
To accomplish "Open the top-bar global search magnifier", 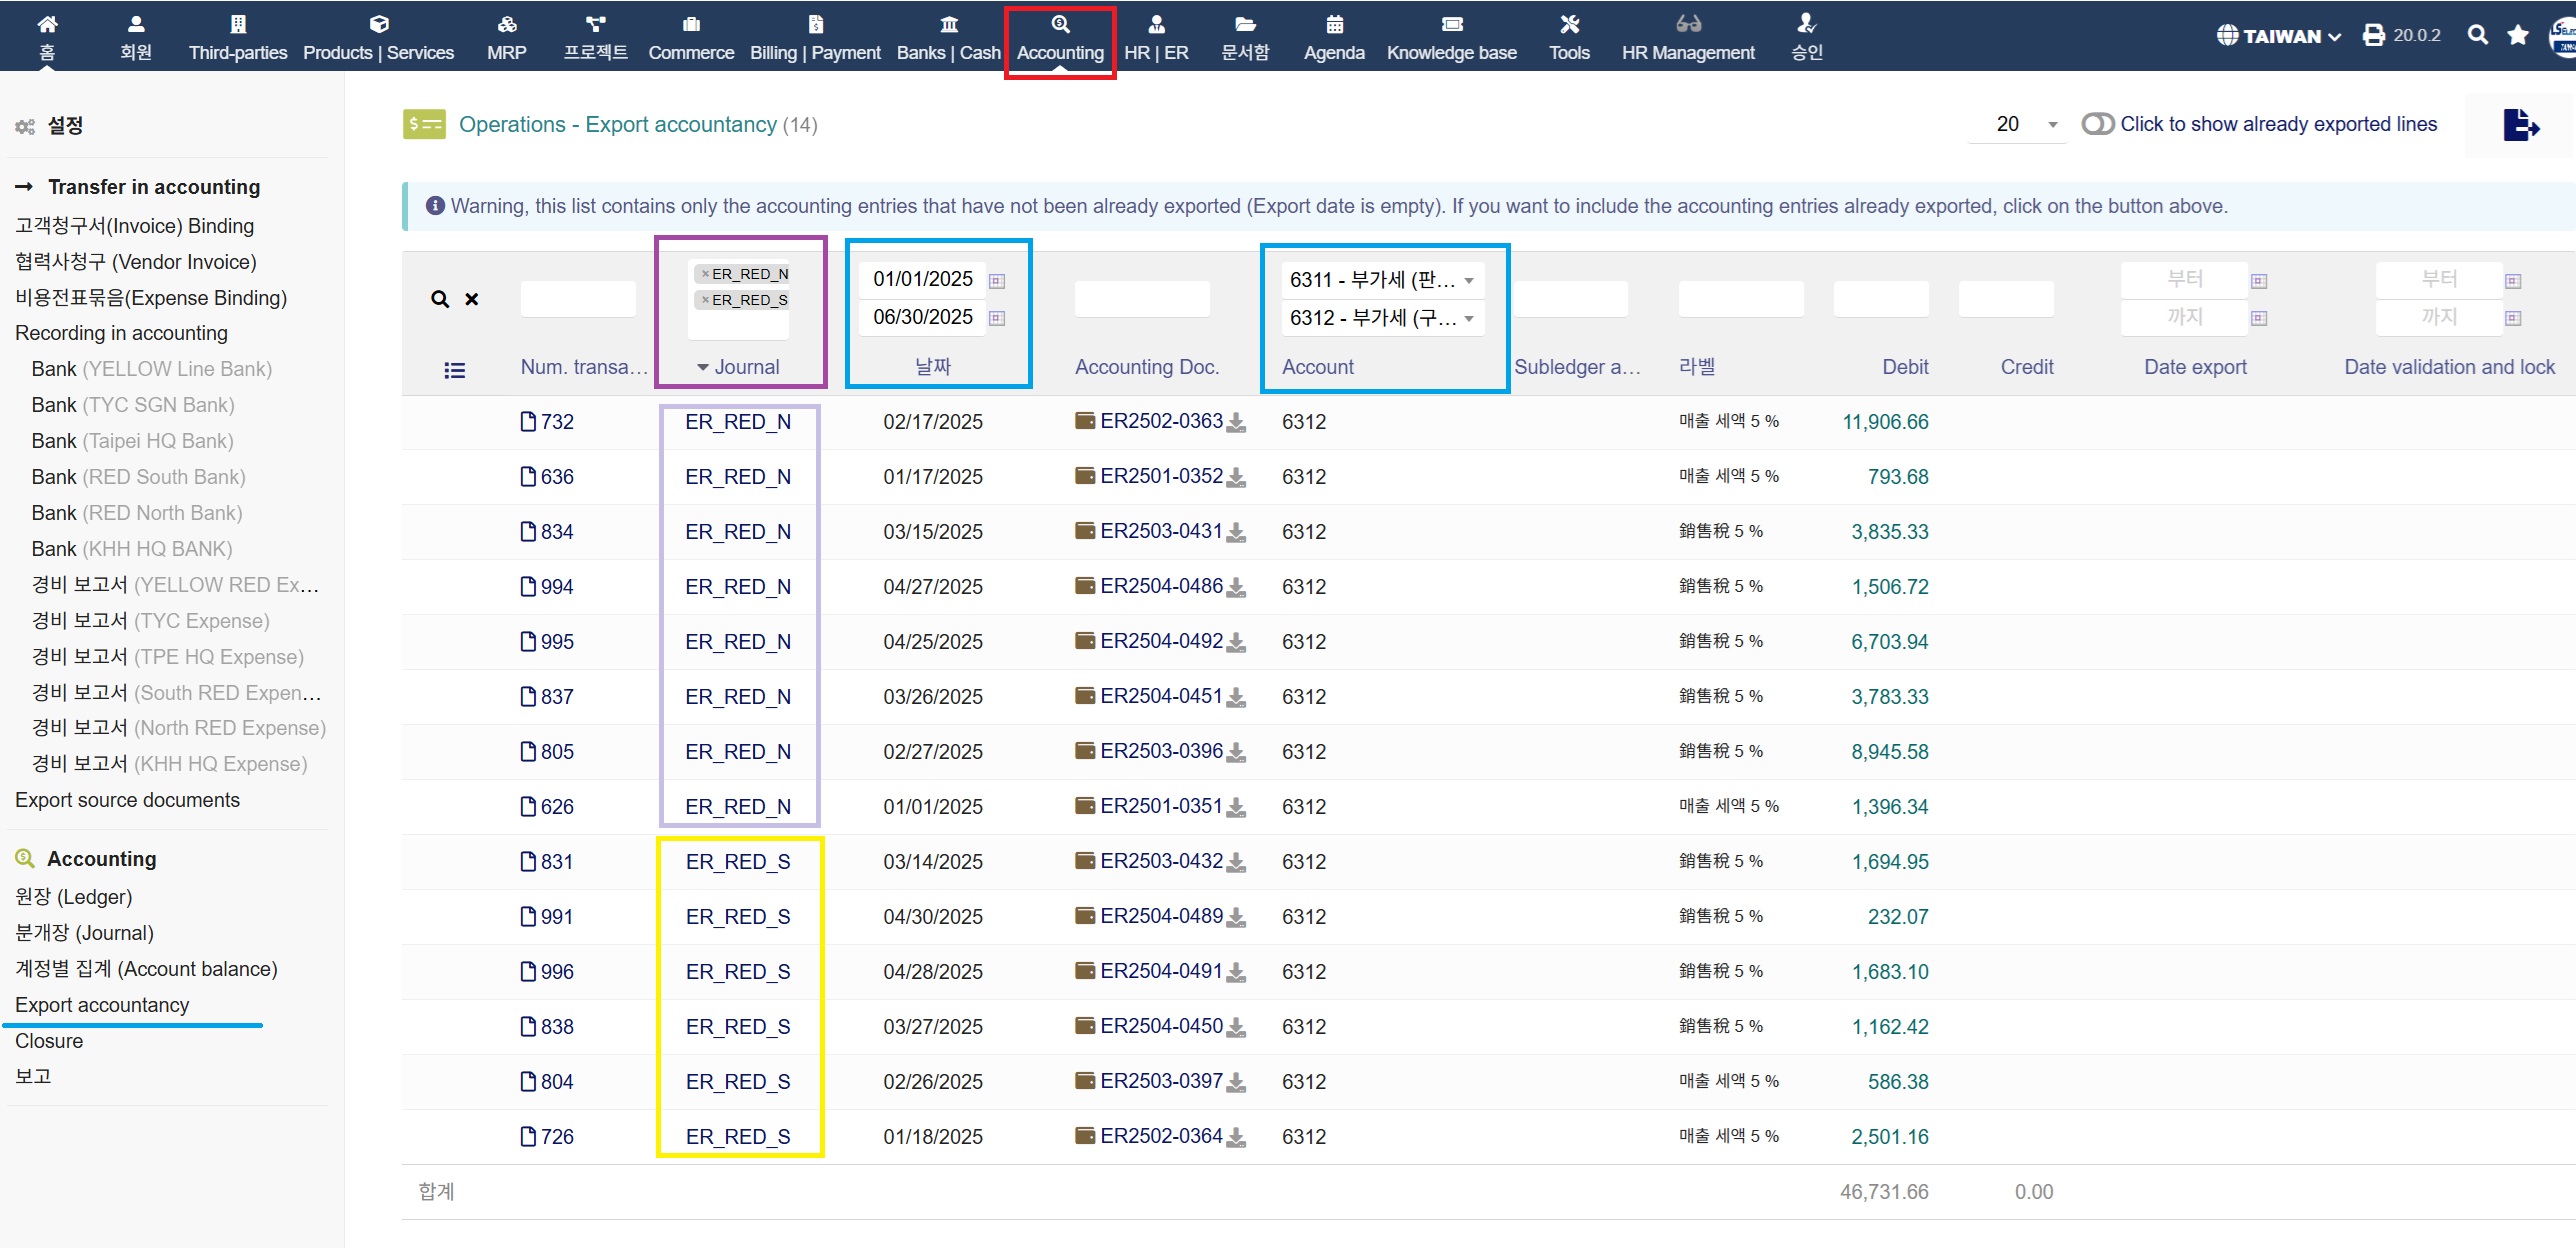I will point(2477,36).
